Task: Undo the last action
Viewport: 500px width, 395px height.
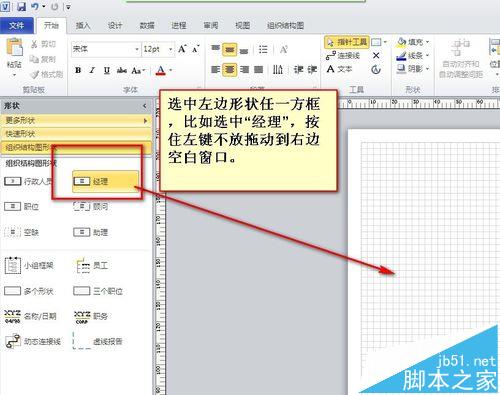Action: click(x=35, y=6)
